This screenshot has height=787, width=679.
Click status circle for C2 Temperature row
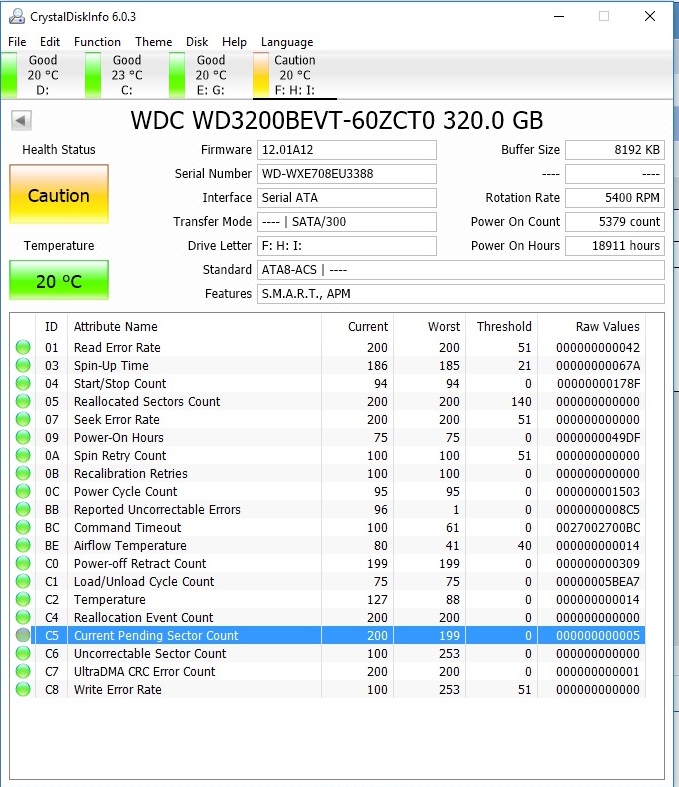point(23,599)
